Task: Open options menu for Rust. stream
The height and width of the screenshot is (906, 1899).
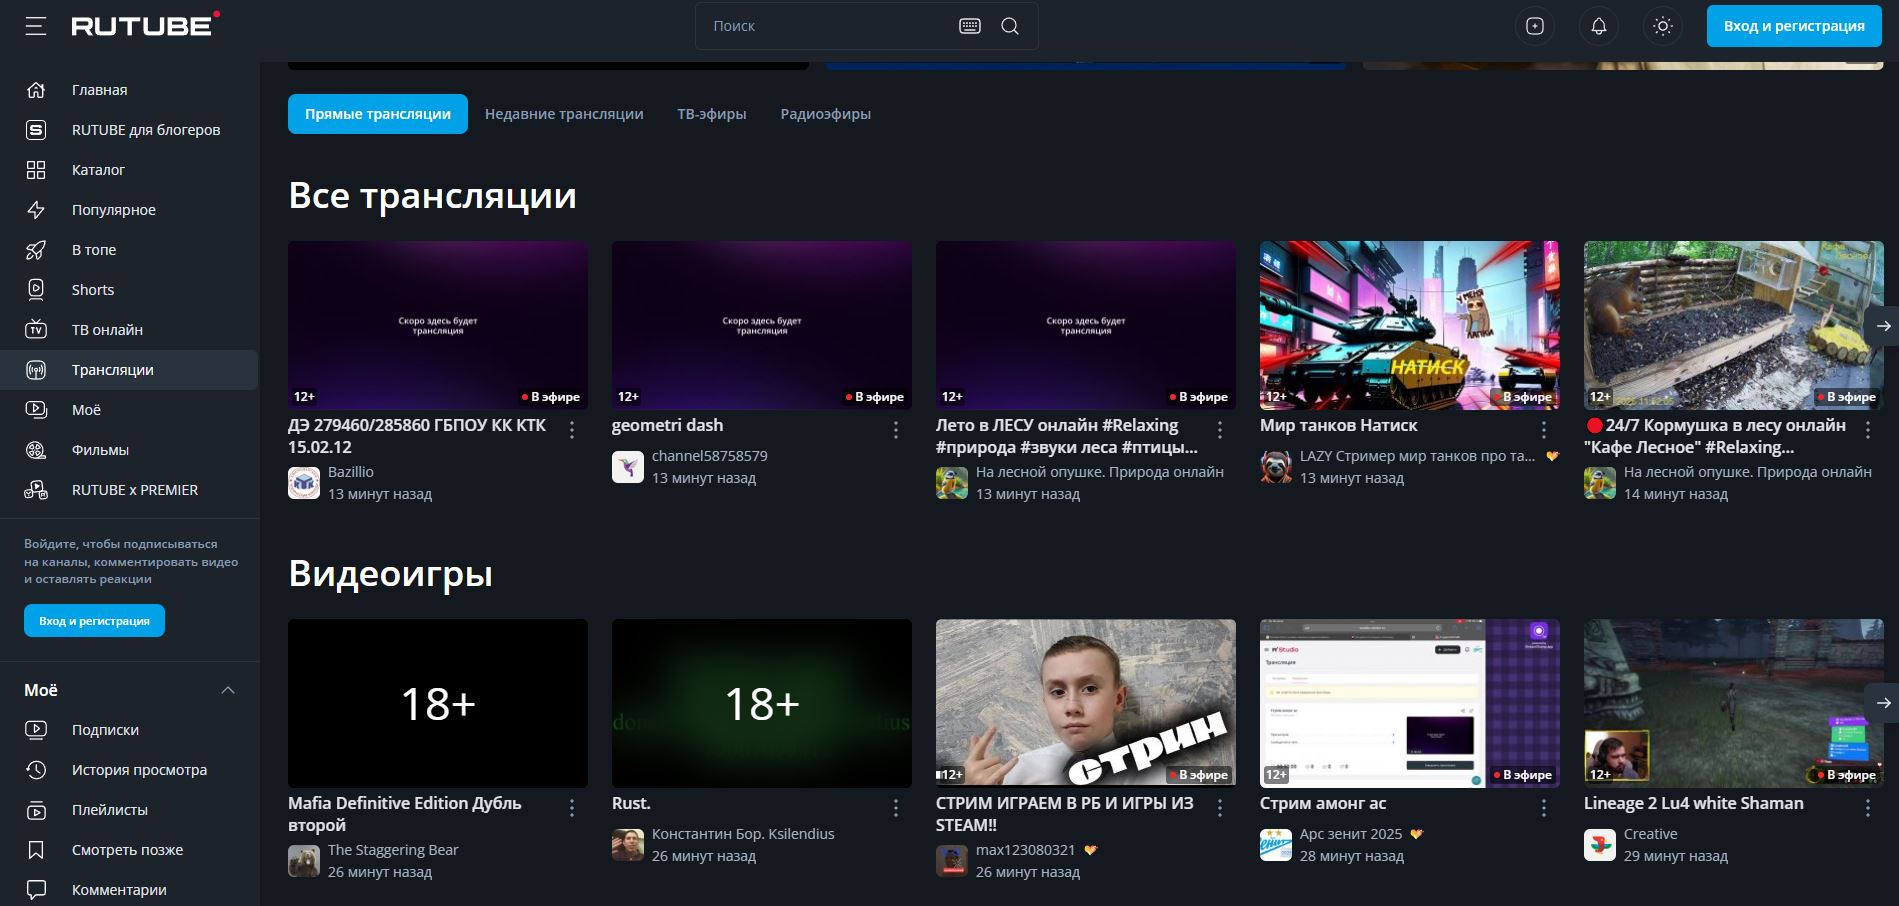Action: click(x=896, y=808)
